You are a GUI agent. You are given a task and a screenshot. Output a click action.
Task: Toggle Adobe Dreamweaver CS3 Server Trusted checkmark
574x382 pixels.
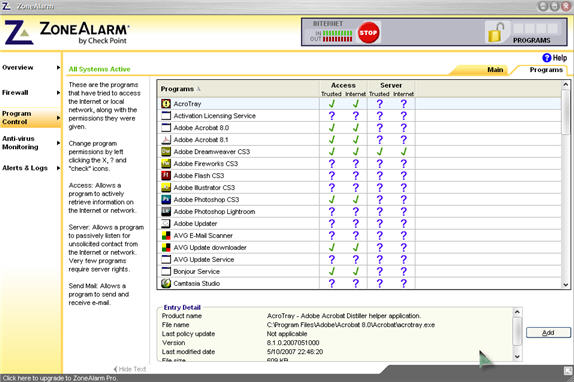[x=380, y=151]
